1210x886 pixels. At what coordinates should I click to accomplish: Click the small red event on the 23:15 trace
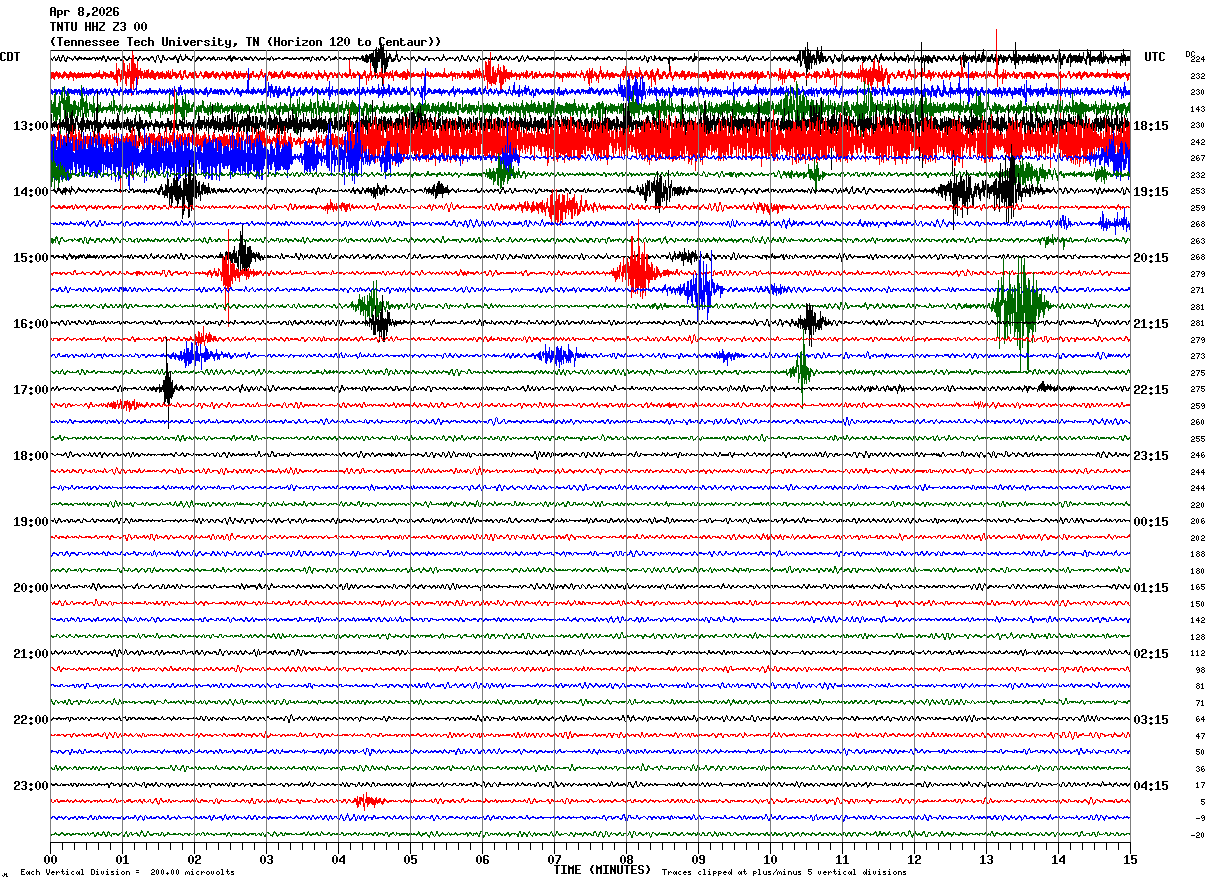click(367, 801)
